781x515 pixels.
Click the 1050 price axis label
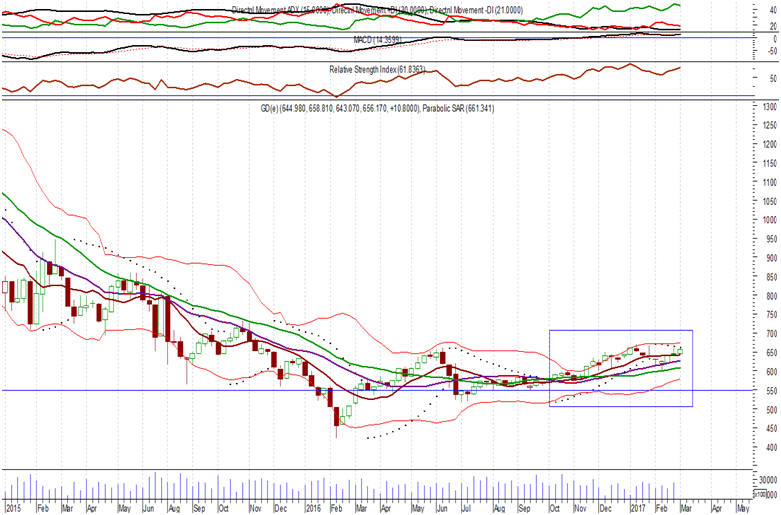(770, 201)
